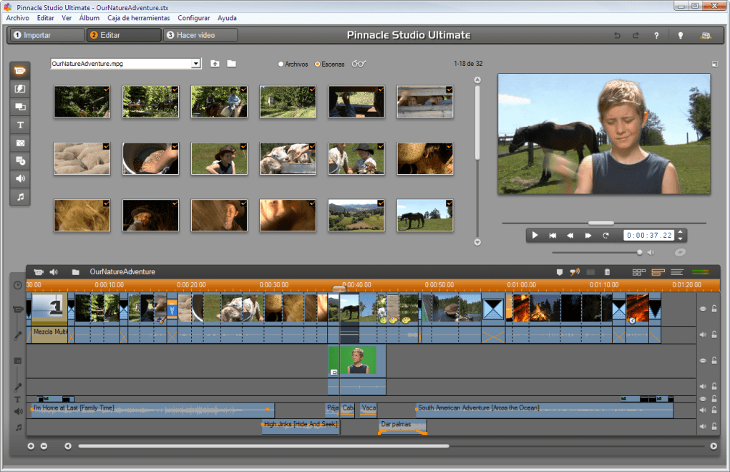The height and width of the screenshot is (472, 730).
Task: Select the Escenas radio button
Action: pos(317,64)
